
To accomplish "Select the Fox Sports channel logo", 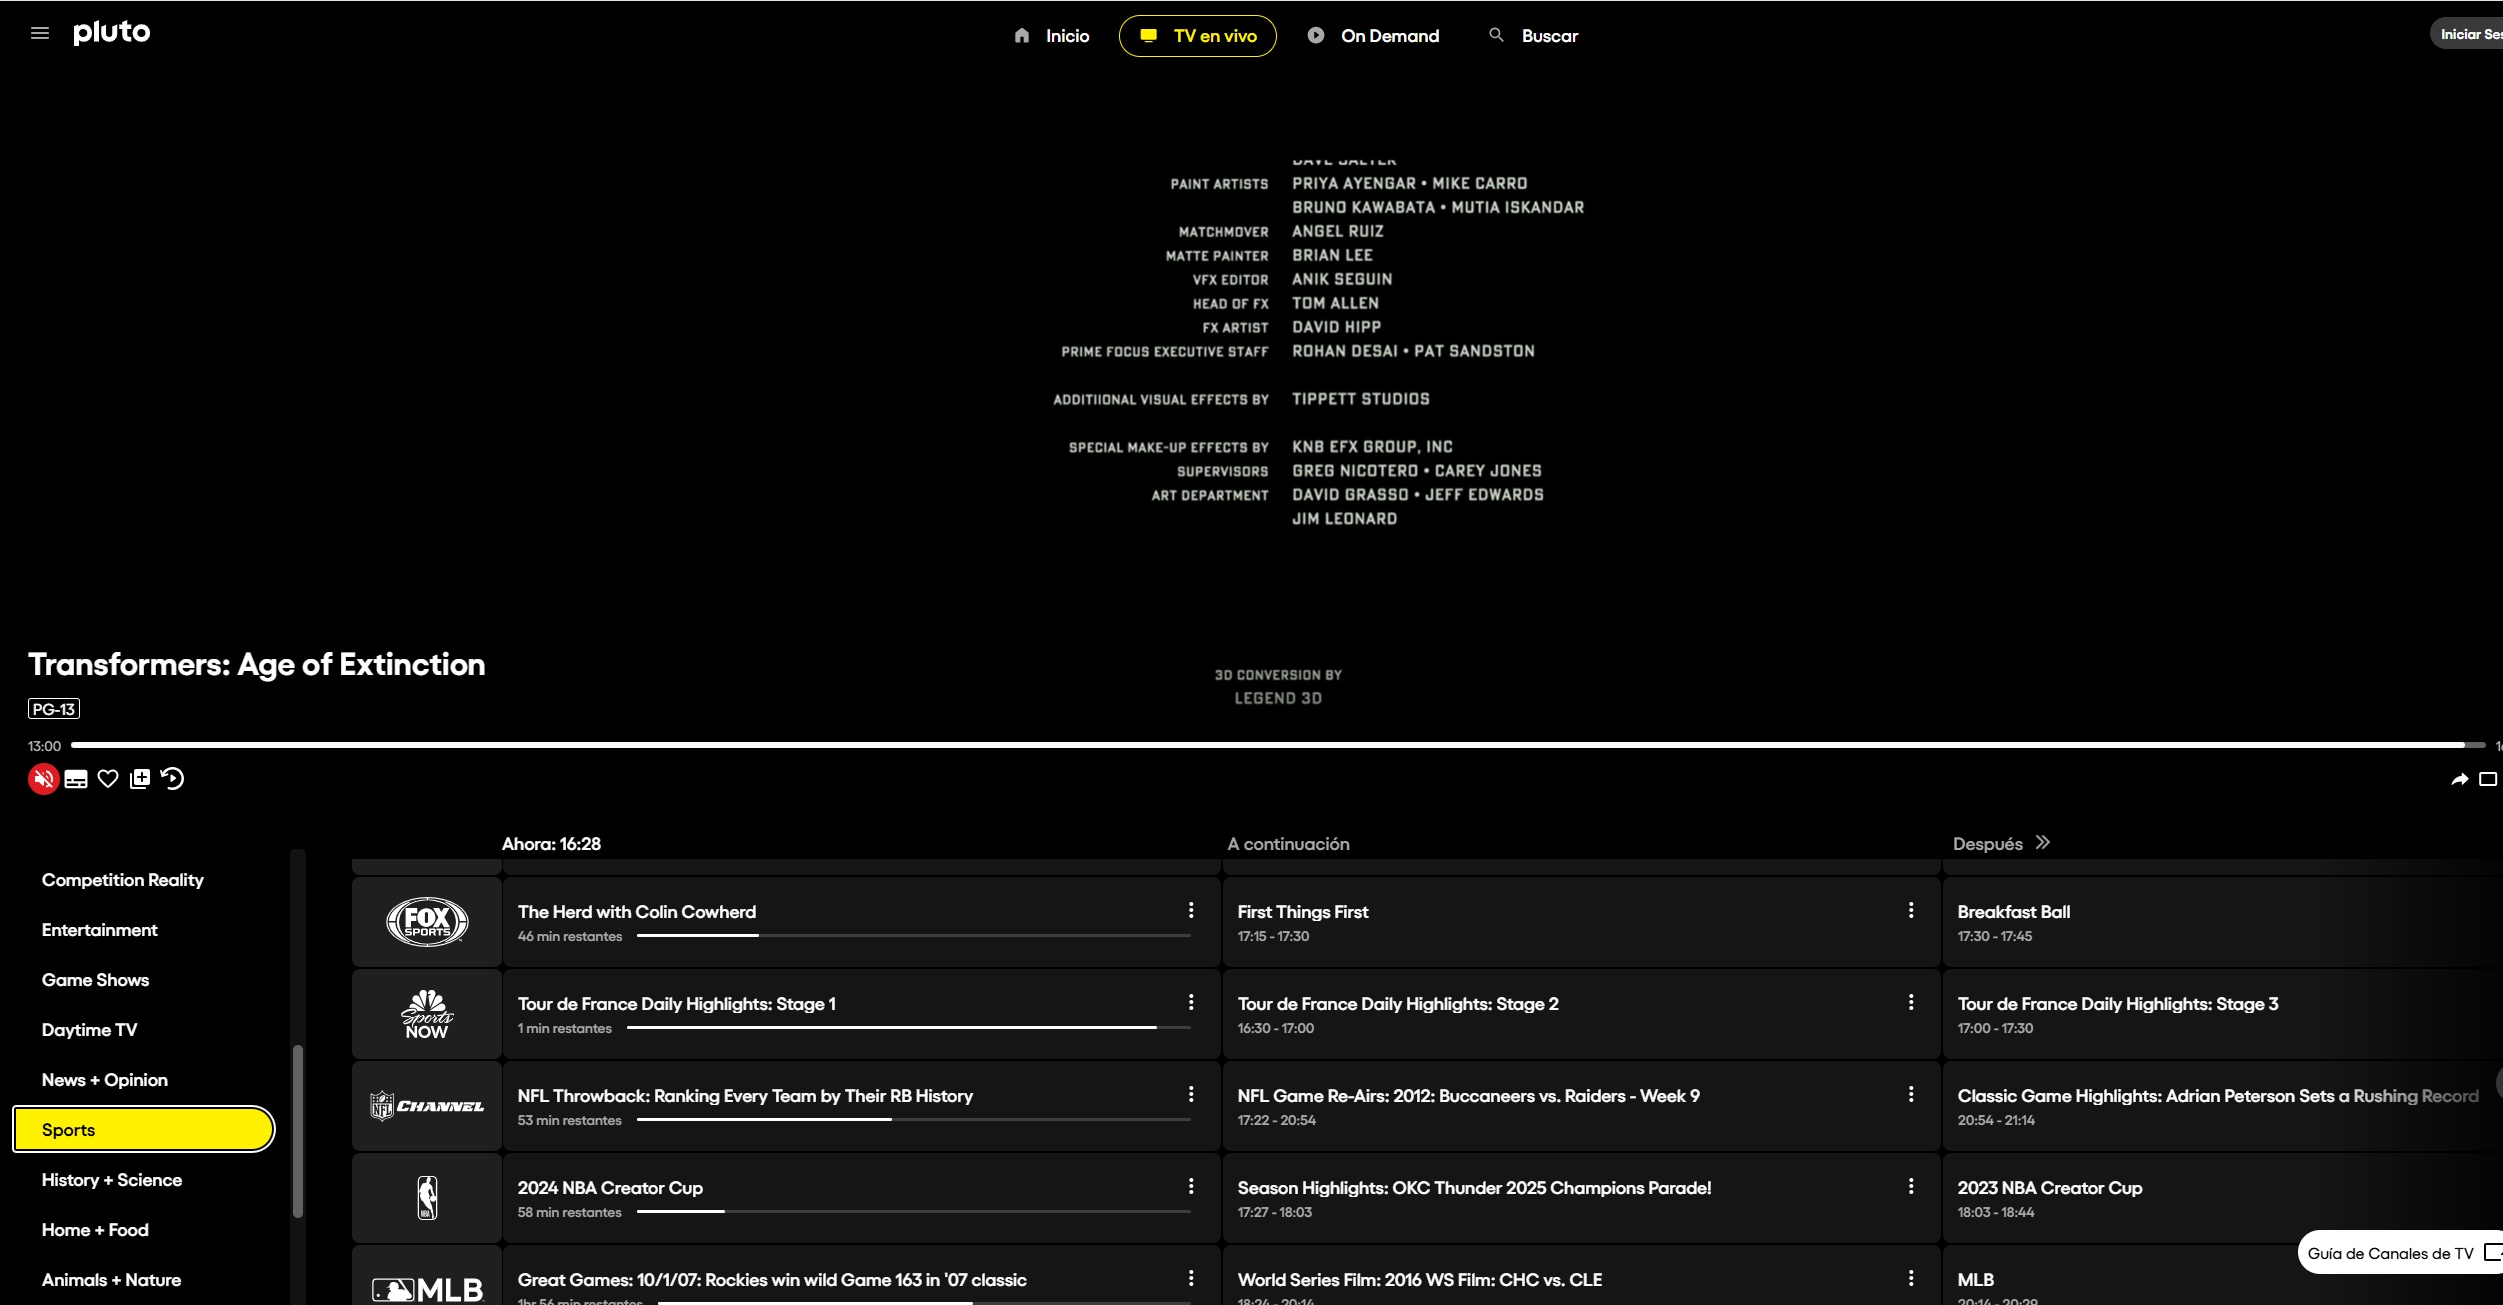I will 427,922.
